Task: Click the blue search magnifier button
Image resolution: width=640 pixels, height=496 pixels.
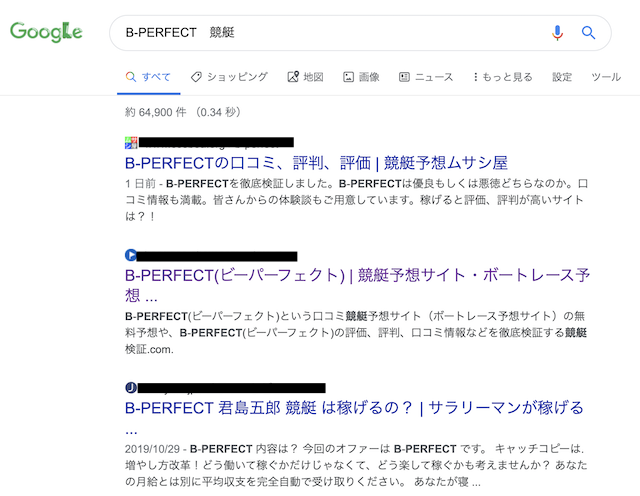Action: click(588, 33)
